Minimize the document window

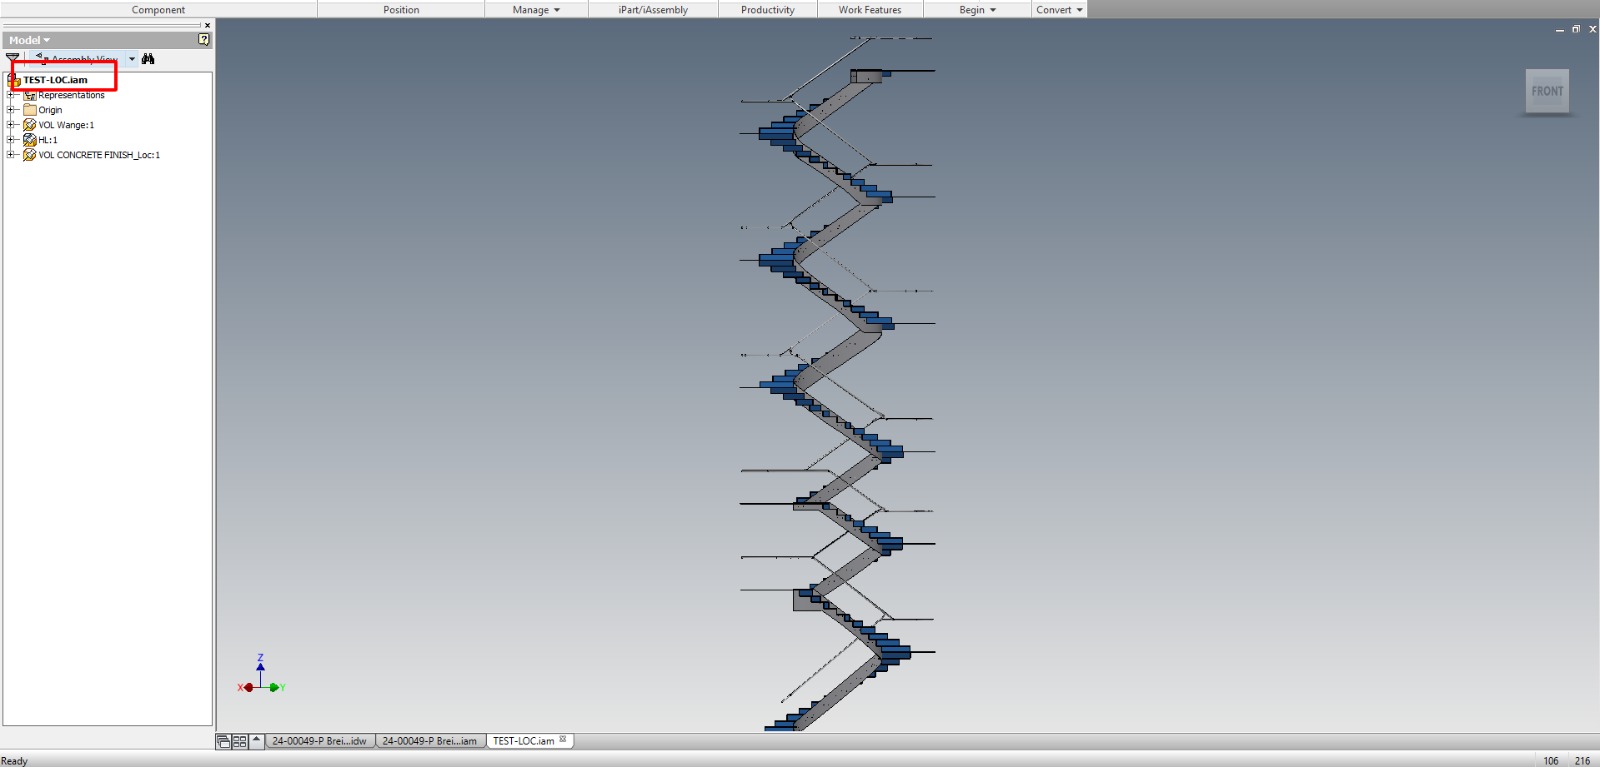tap(1559, 30)
